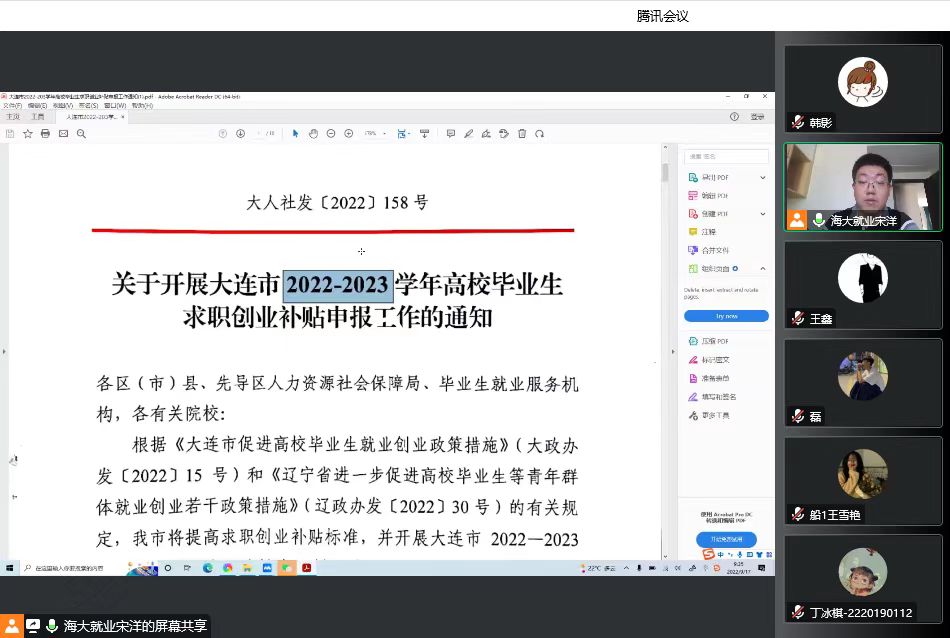Open the 更多工具 item
Screen dimensions: 950x638
pos(709,416)
